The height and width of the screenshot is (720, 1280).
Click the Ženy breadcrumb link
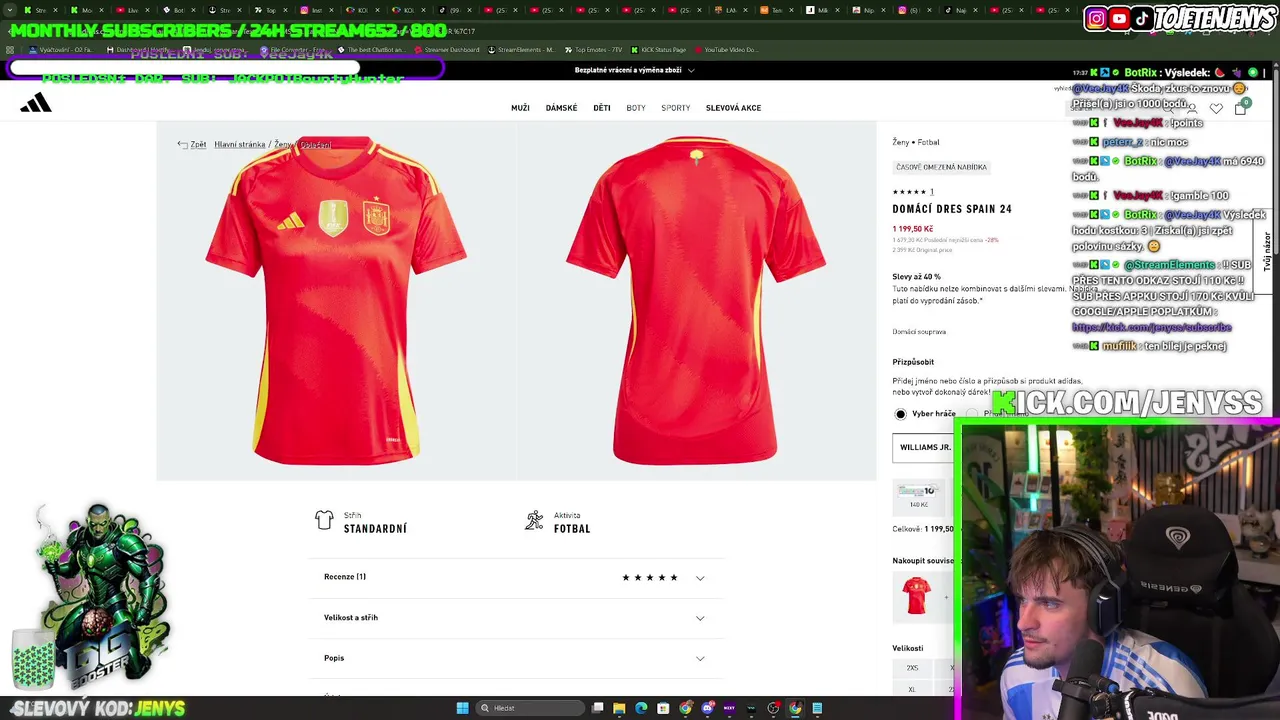283,144
